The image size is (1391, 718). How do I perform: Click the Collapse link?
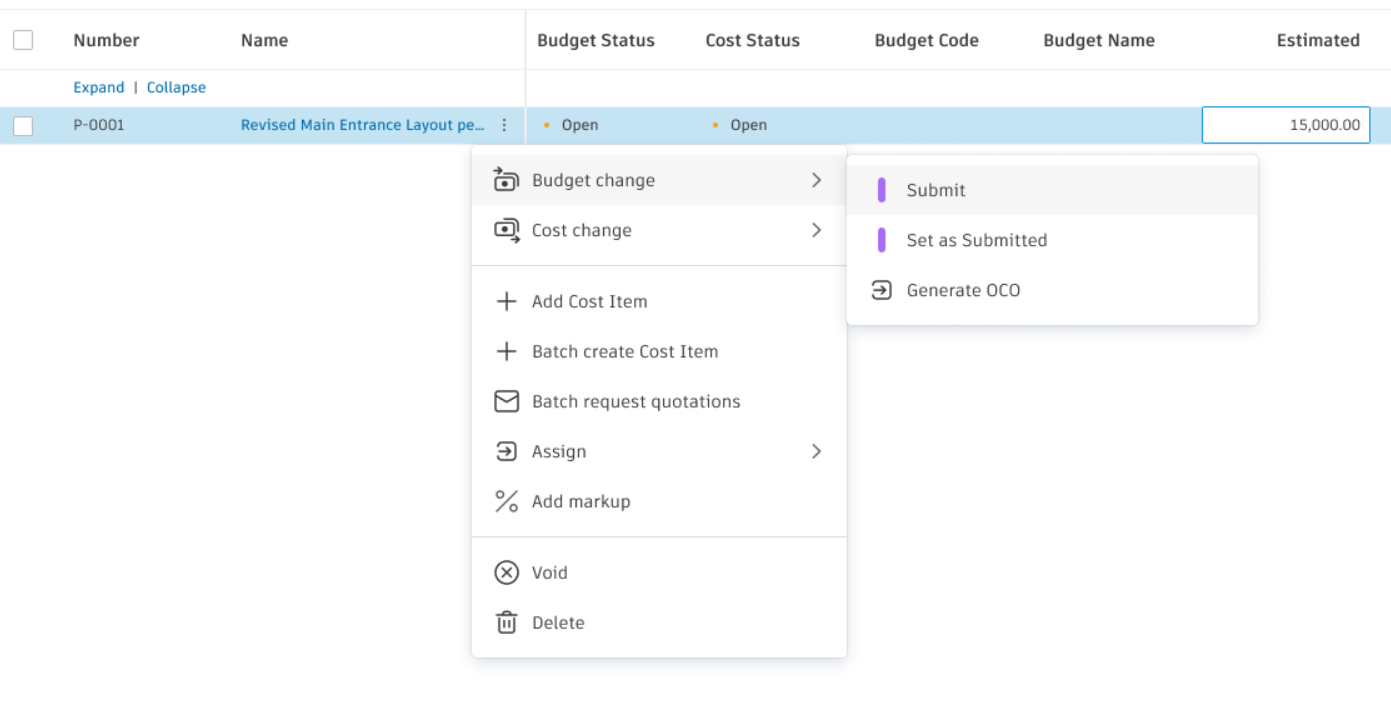click(176, 87)
